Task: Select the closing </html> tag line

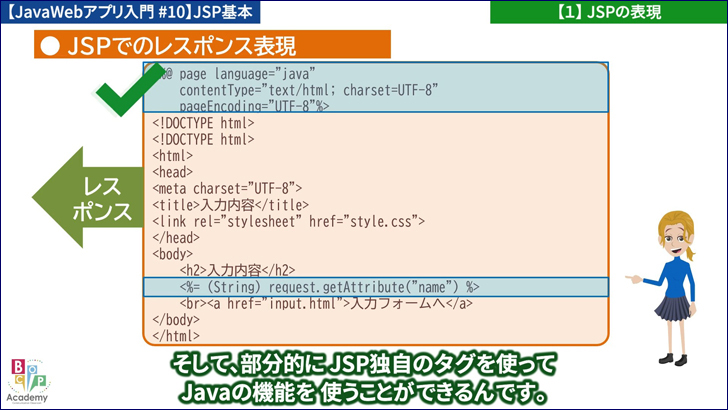Action: (x=176, y=335)
